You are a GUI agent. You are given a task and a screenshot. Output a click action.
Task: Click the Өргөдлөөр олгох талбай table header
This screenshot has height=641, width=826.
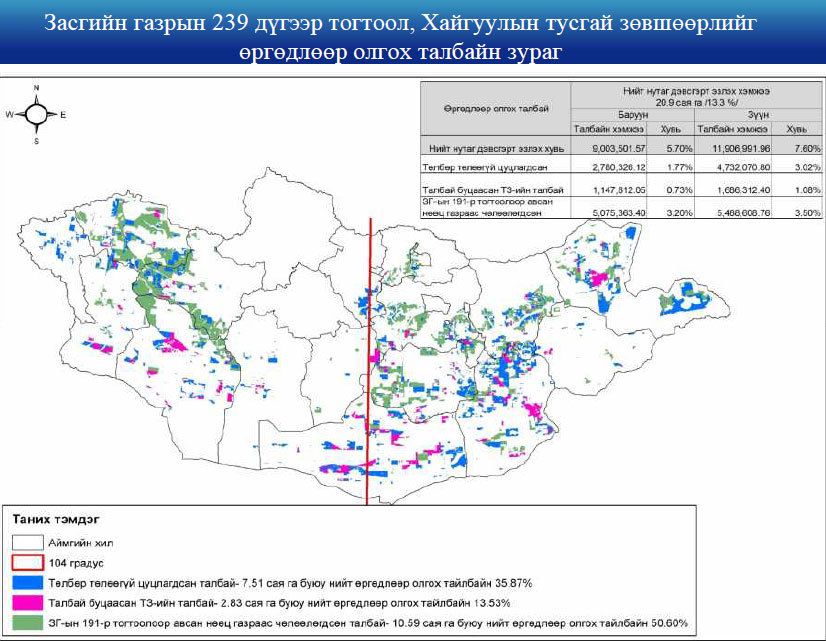[496, 107]
